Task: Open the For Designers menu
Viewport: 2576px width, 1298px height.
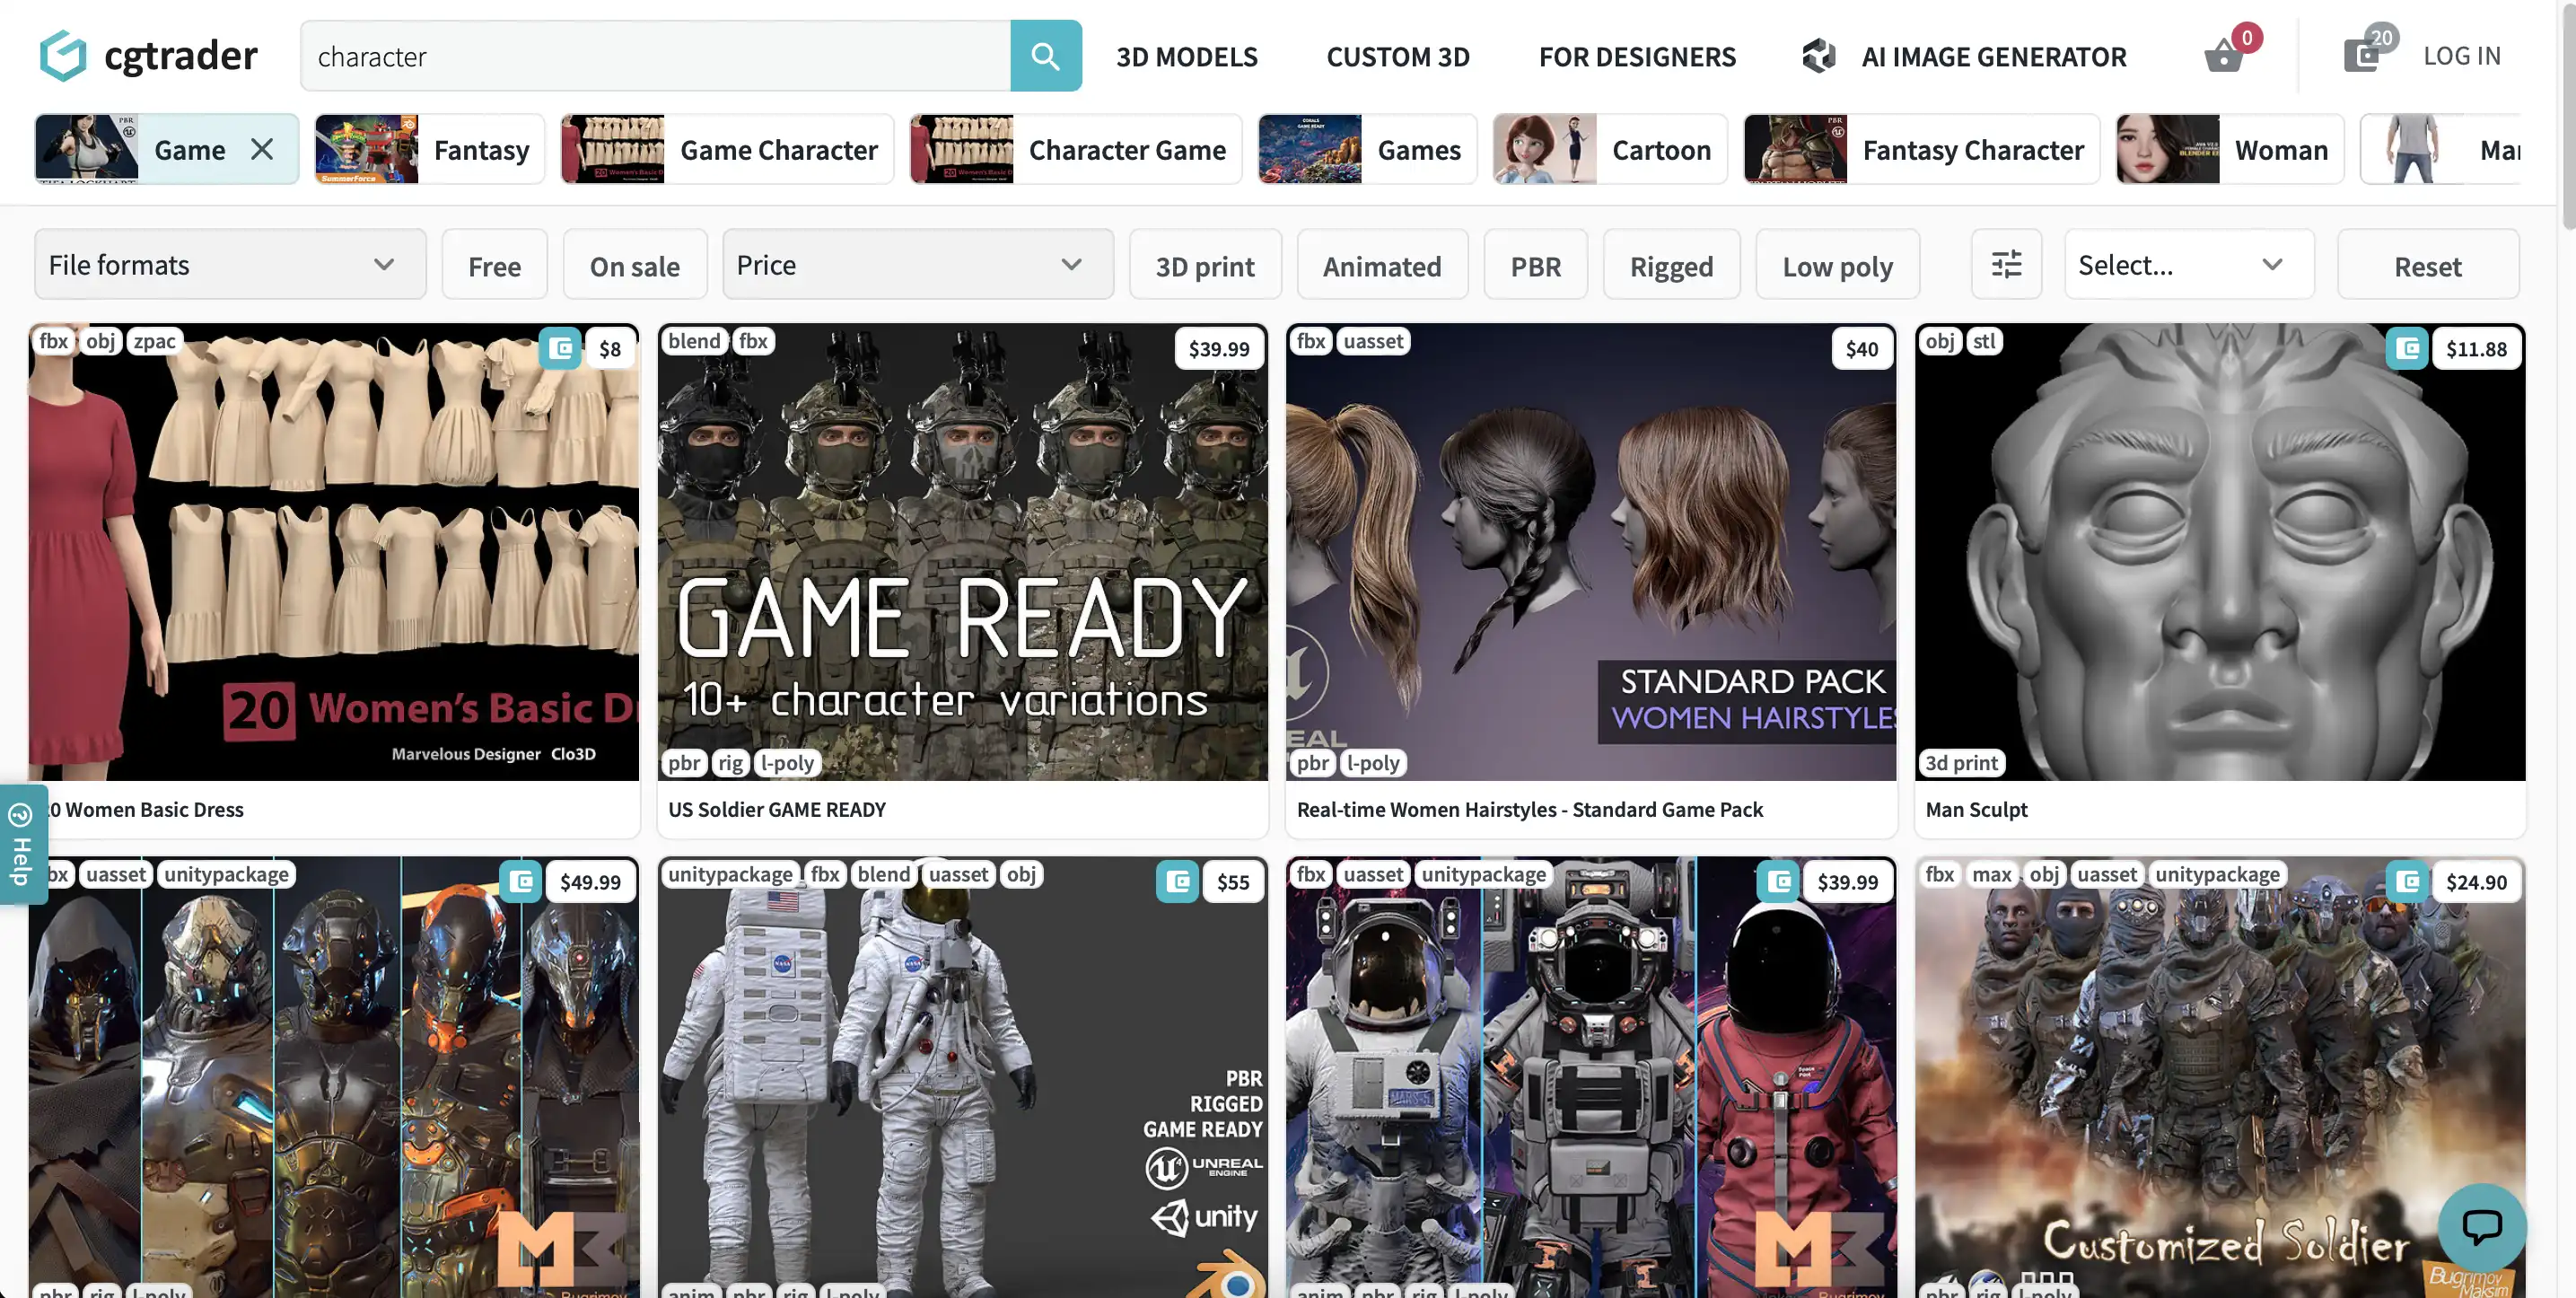Action: pyautogui.click(x=1636, y=55)
